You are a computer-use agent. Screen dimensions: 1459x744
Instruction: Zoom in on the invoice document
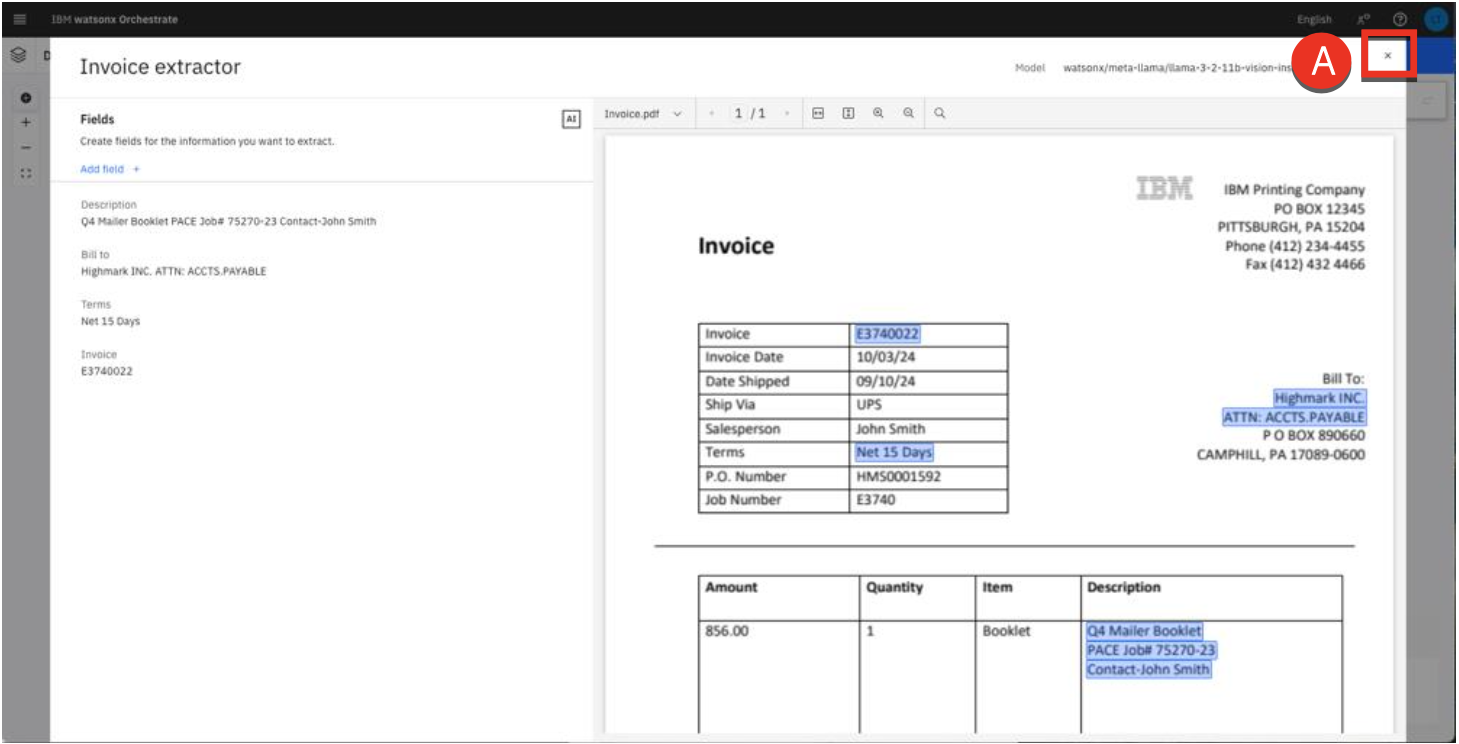point(878,114)
